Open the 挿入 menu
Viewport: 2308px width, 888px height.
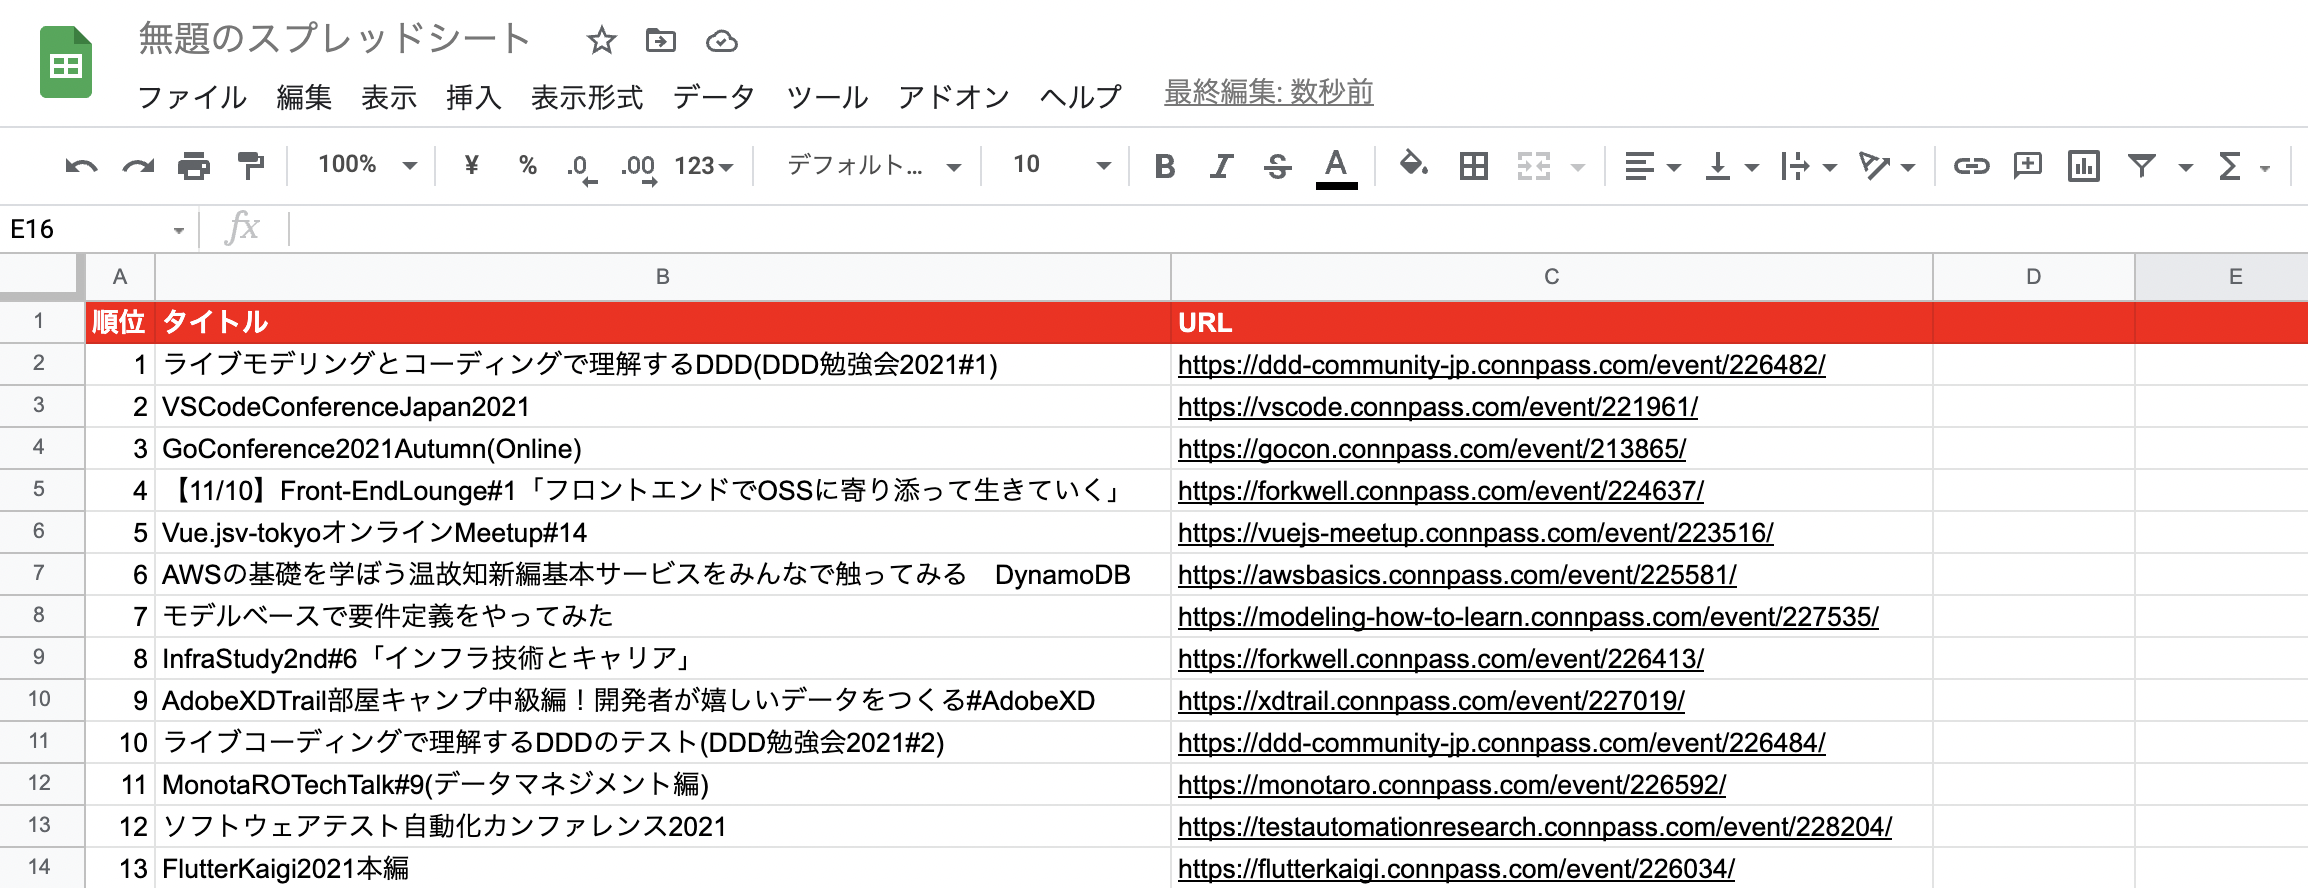click(x=474, y=97)
